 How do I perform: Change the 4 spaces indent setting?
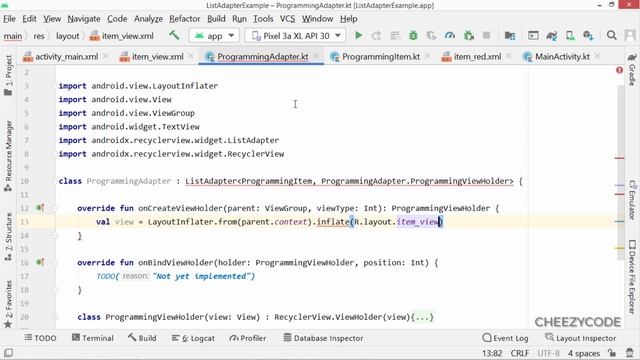(584, 353)
